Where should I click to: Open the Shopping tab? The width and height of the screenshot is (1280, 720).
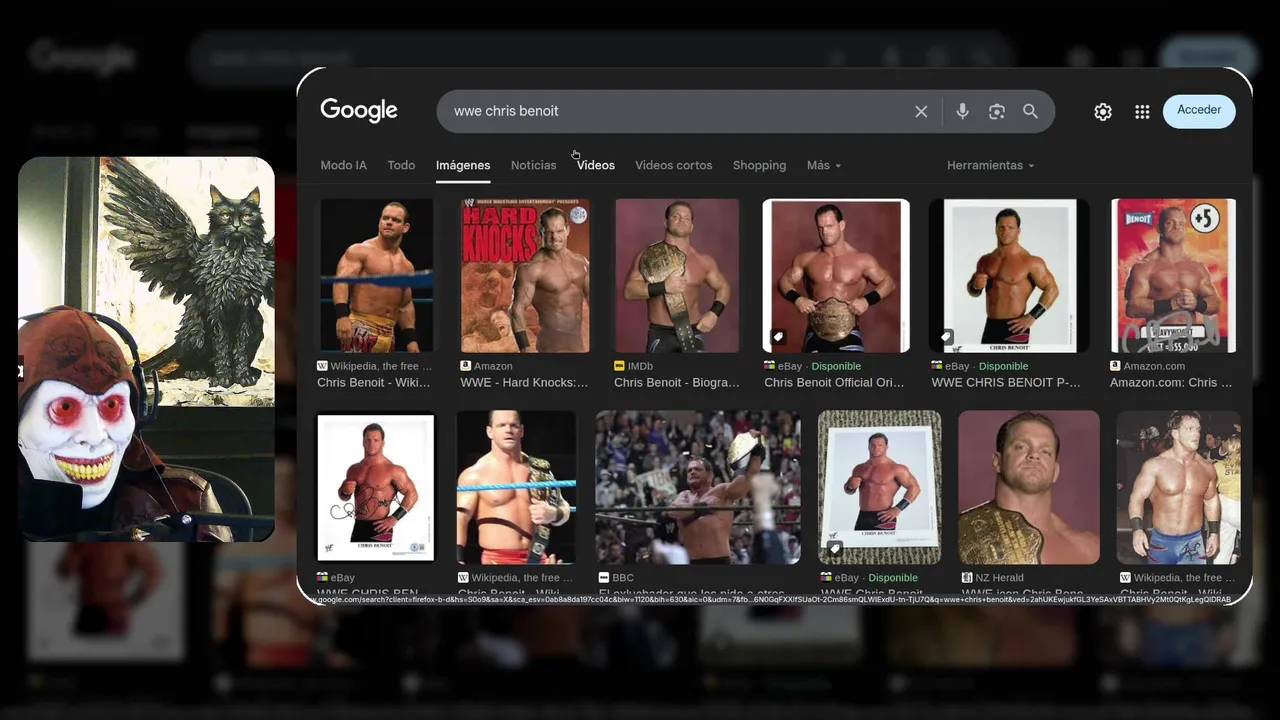click(x=759, y=165)
